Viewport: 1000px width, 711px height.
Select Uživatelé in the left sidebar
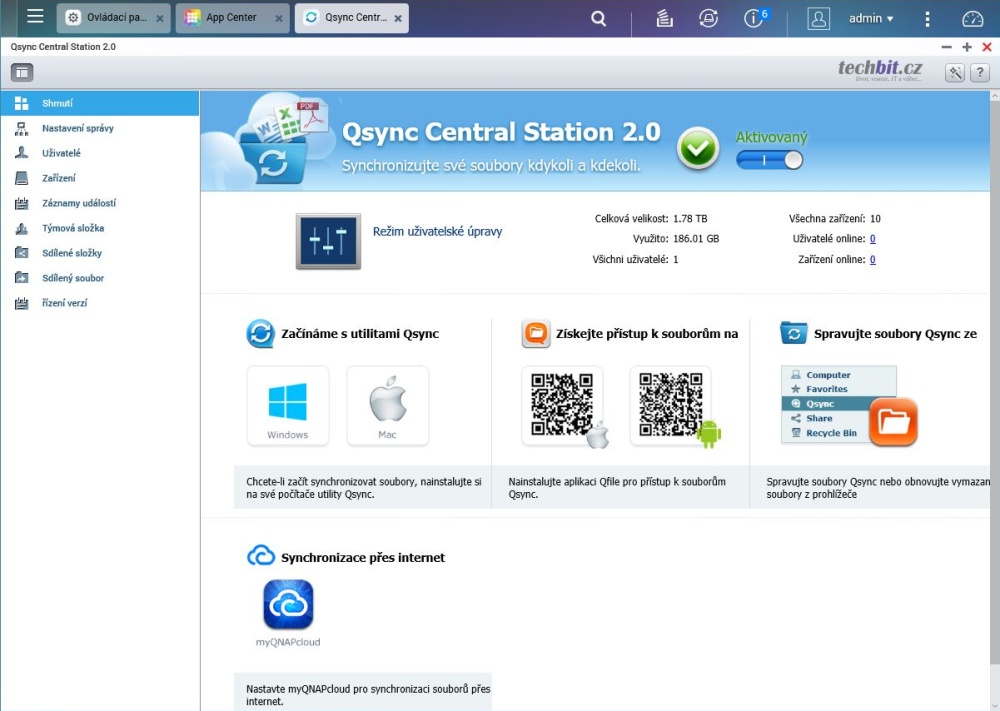(61, 153)
